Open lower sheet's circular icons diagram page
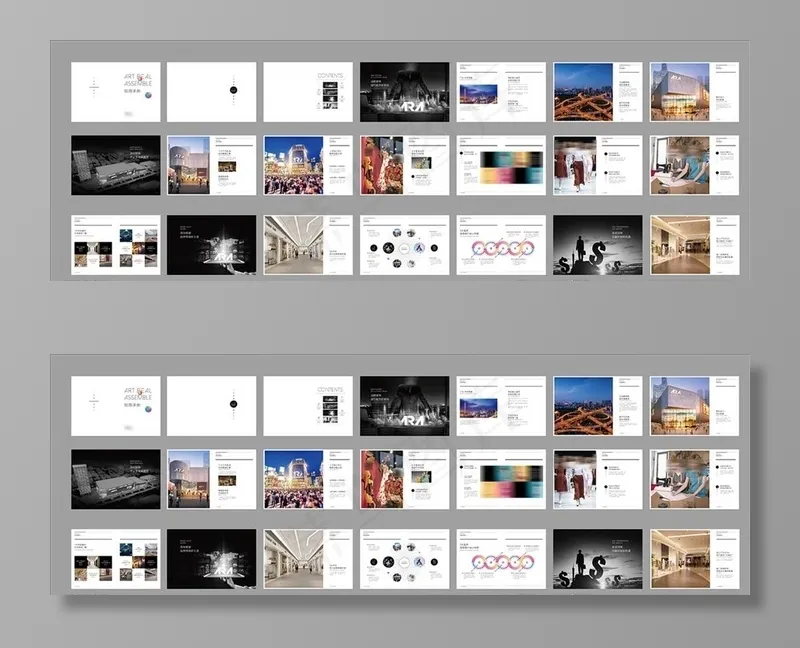800x648 pixels. (x=405, y=559)
